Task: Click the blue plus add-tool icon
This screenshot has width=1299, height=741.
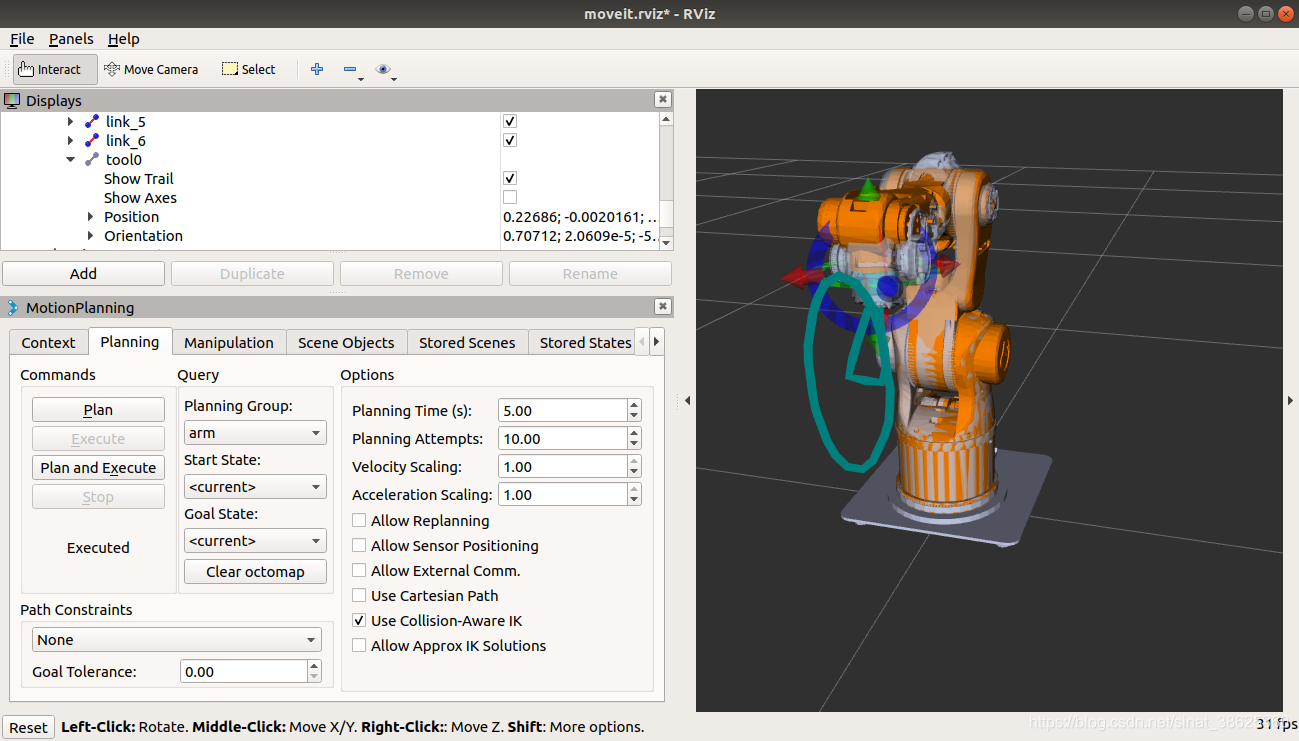Action: tap(317, 69)
